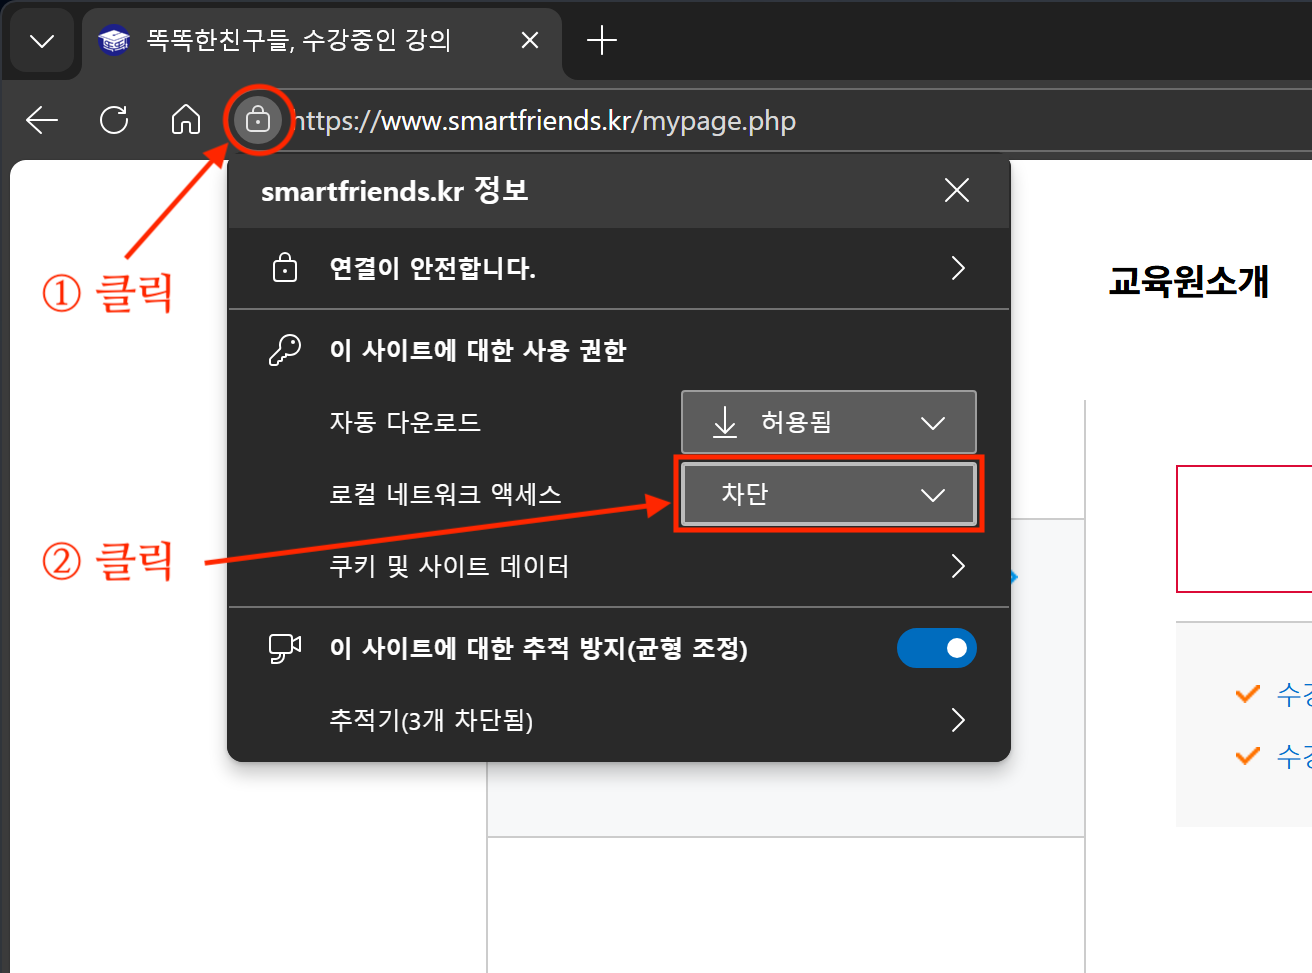Open the 로컬 네트워크 액세스 dropdown
The height and width of the screenshot is (973, 1312).
click(828, 494)
